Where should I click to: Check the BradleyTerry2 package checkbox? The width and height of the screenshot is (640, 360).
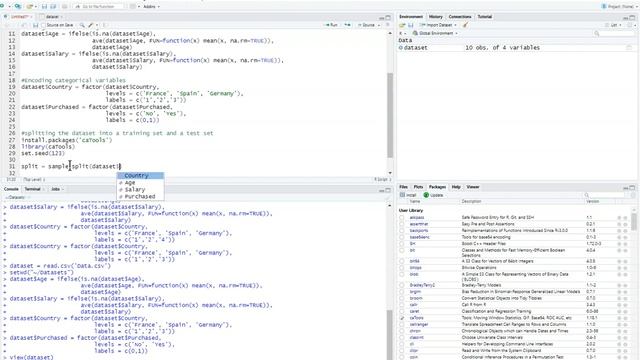coord(402,285)
